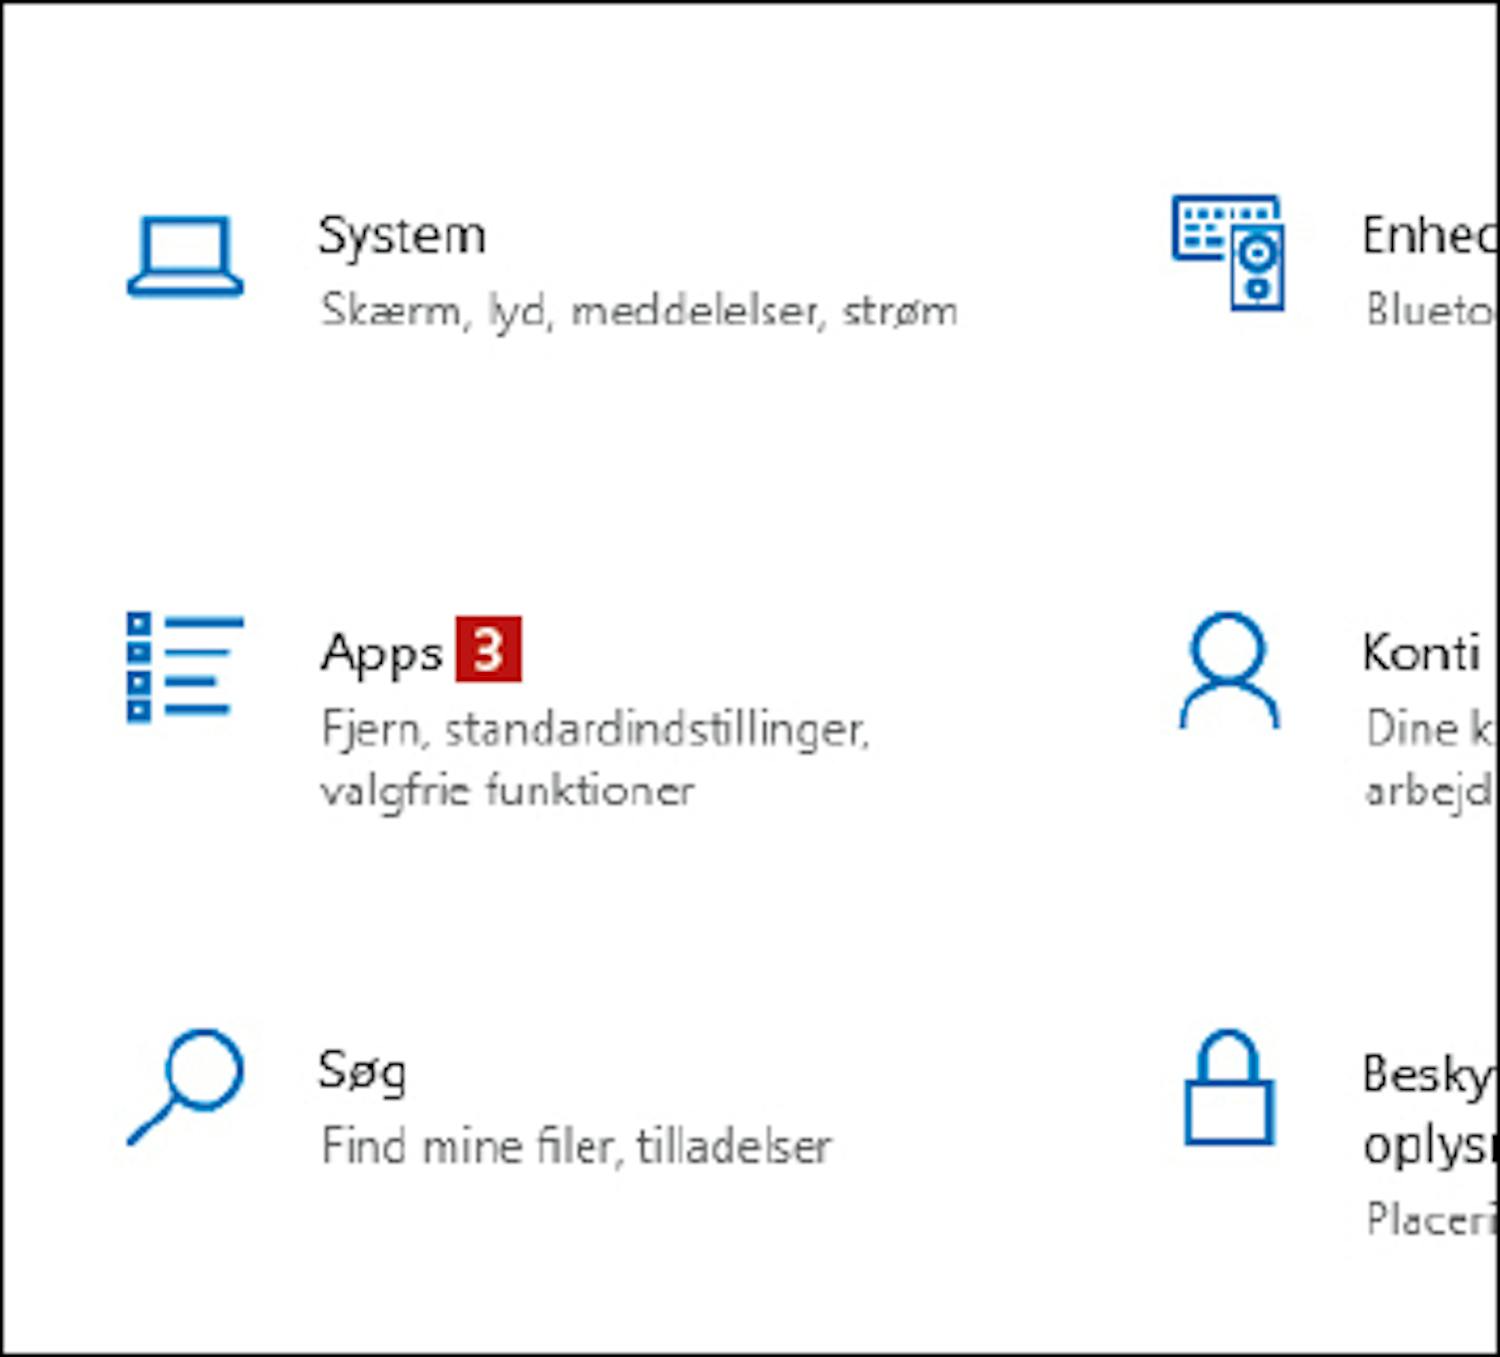Viewport: 1500px width, 1357px height.
Task: Click the red number 3 badge
Action: tap(488, 649)
